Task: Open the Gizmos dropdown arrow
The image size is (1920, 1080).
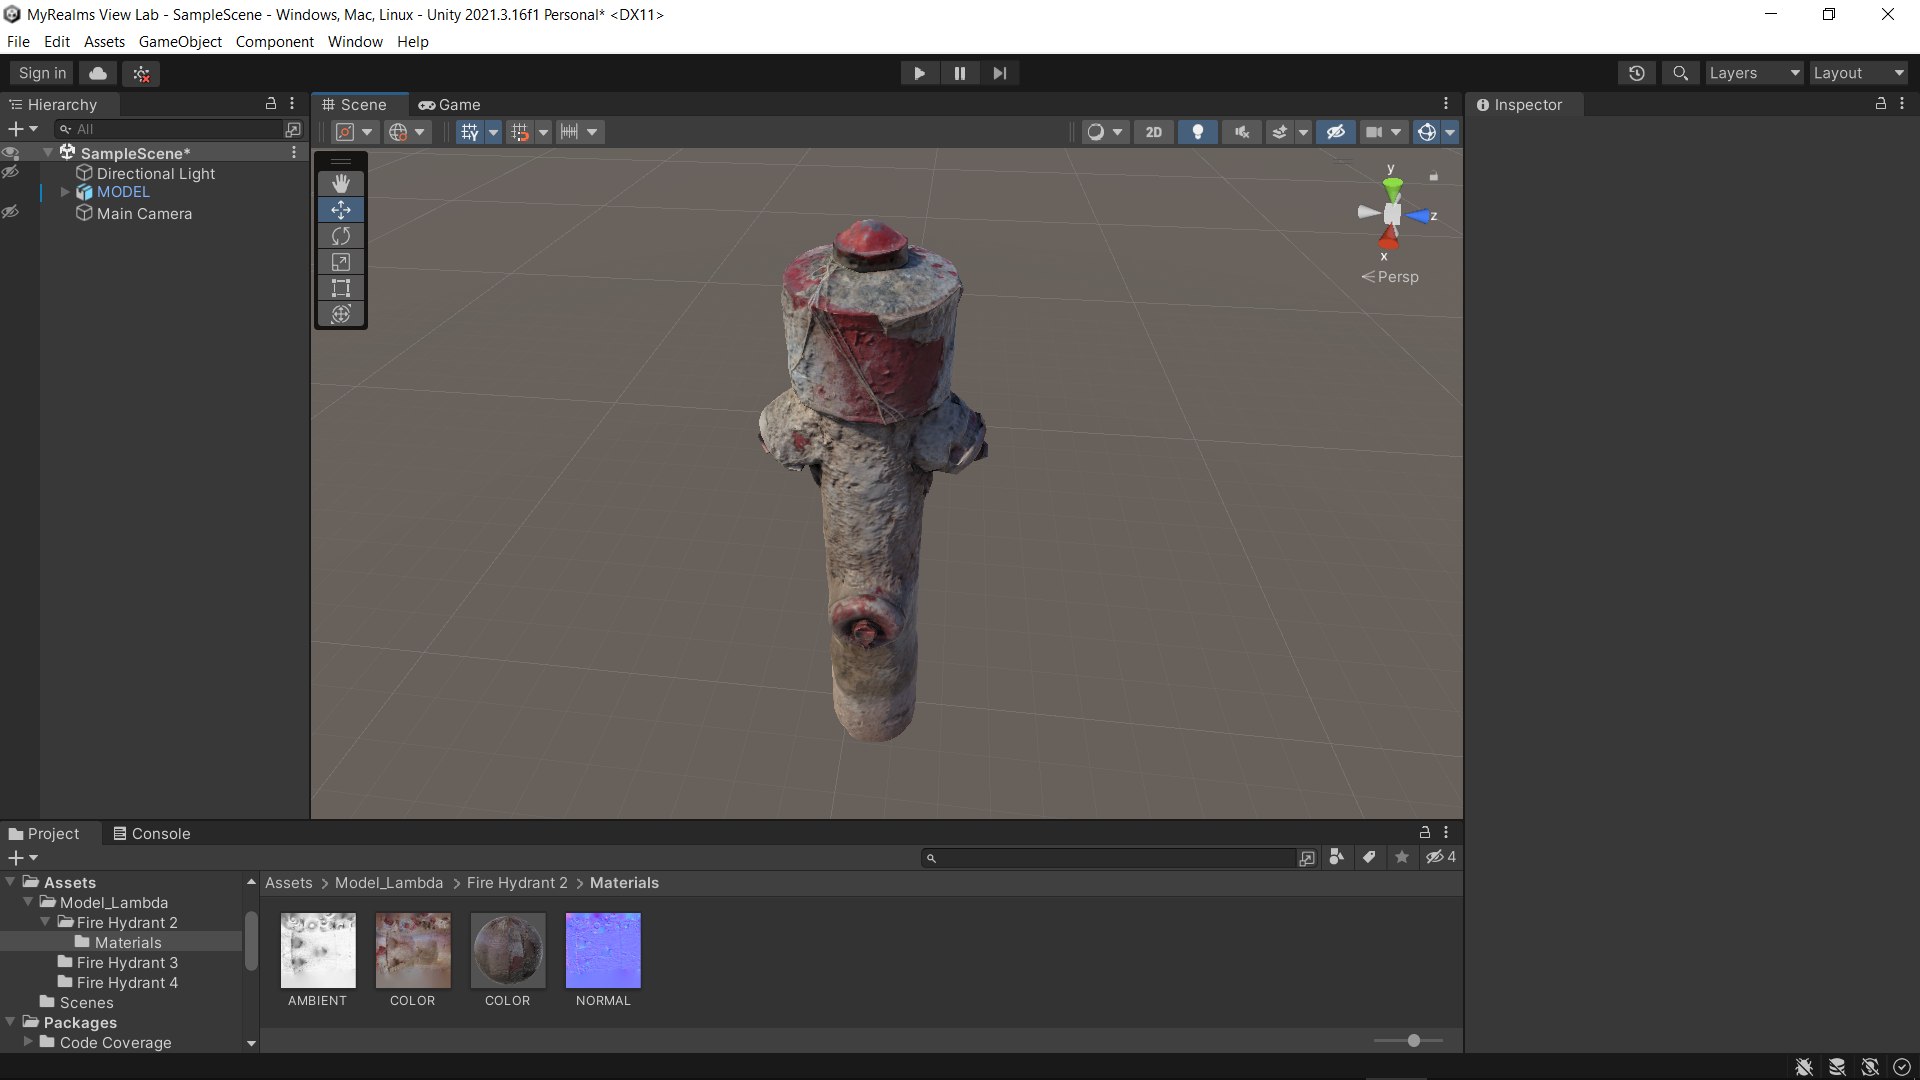Action: tap(1450, 132)
